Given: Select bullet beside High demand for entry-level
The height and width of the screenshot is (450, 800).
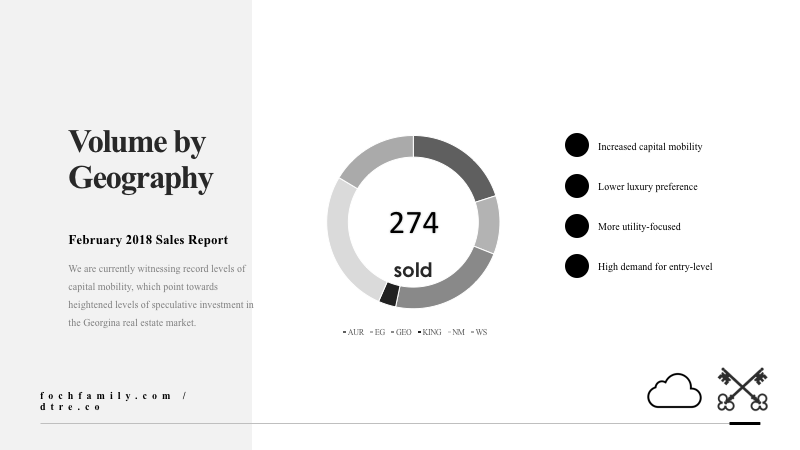Looking at the screenshot, I should tap(577, 266).
